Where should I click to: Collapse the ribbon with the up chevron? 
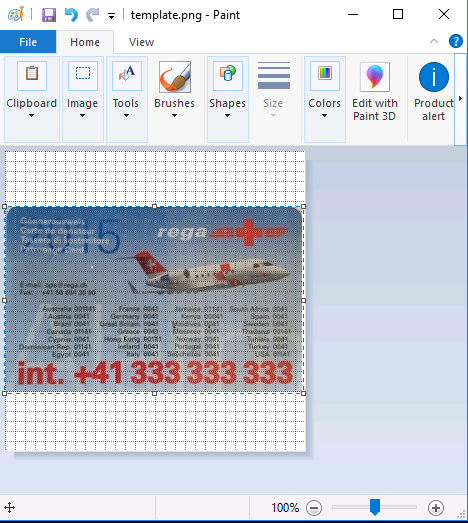(434, 41)
